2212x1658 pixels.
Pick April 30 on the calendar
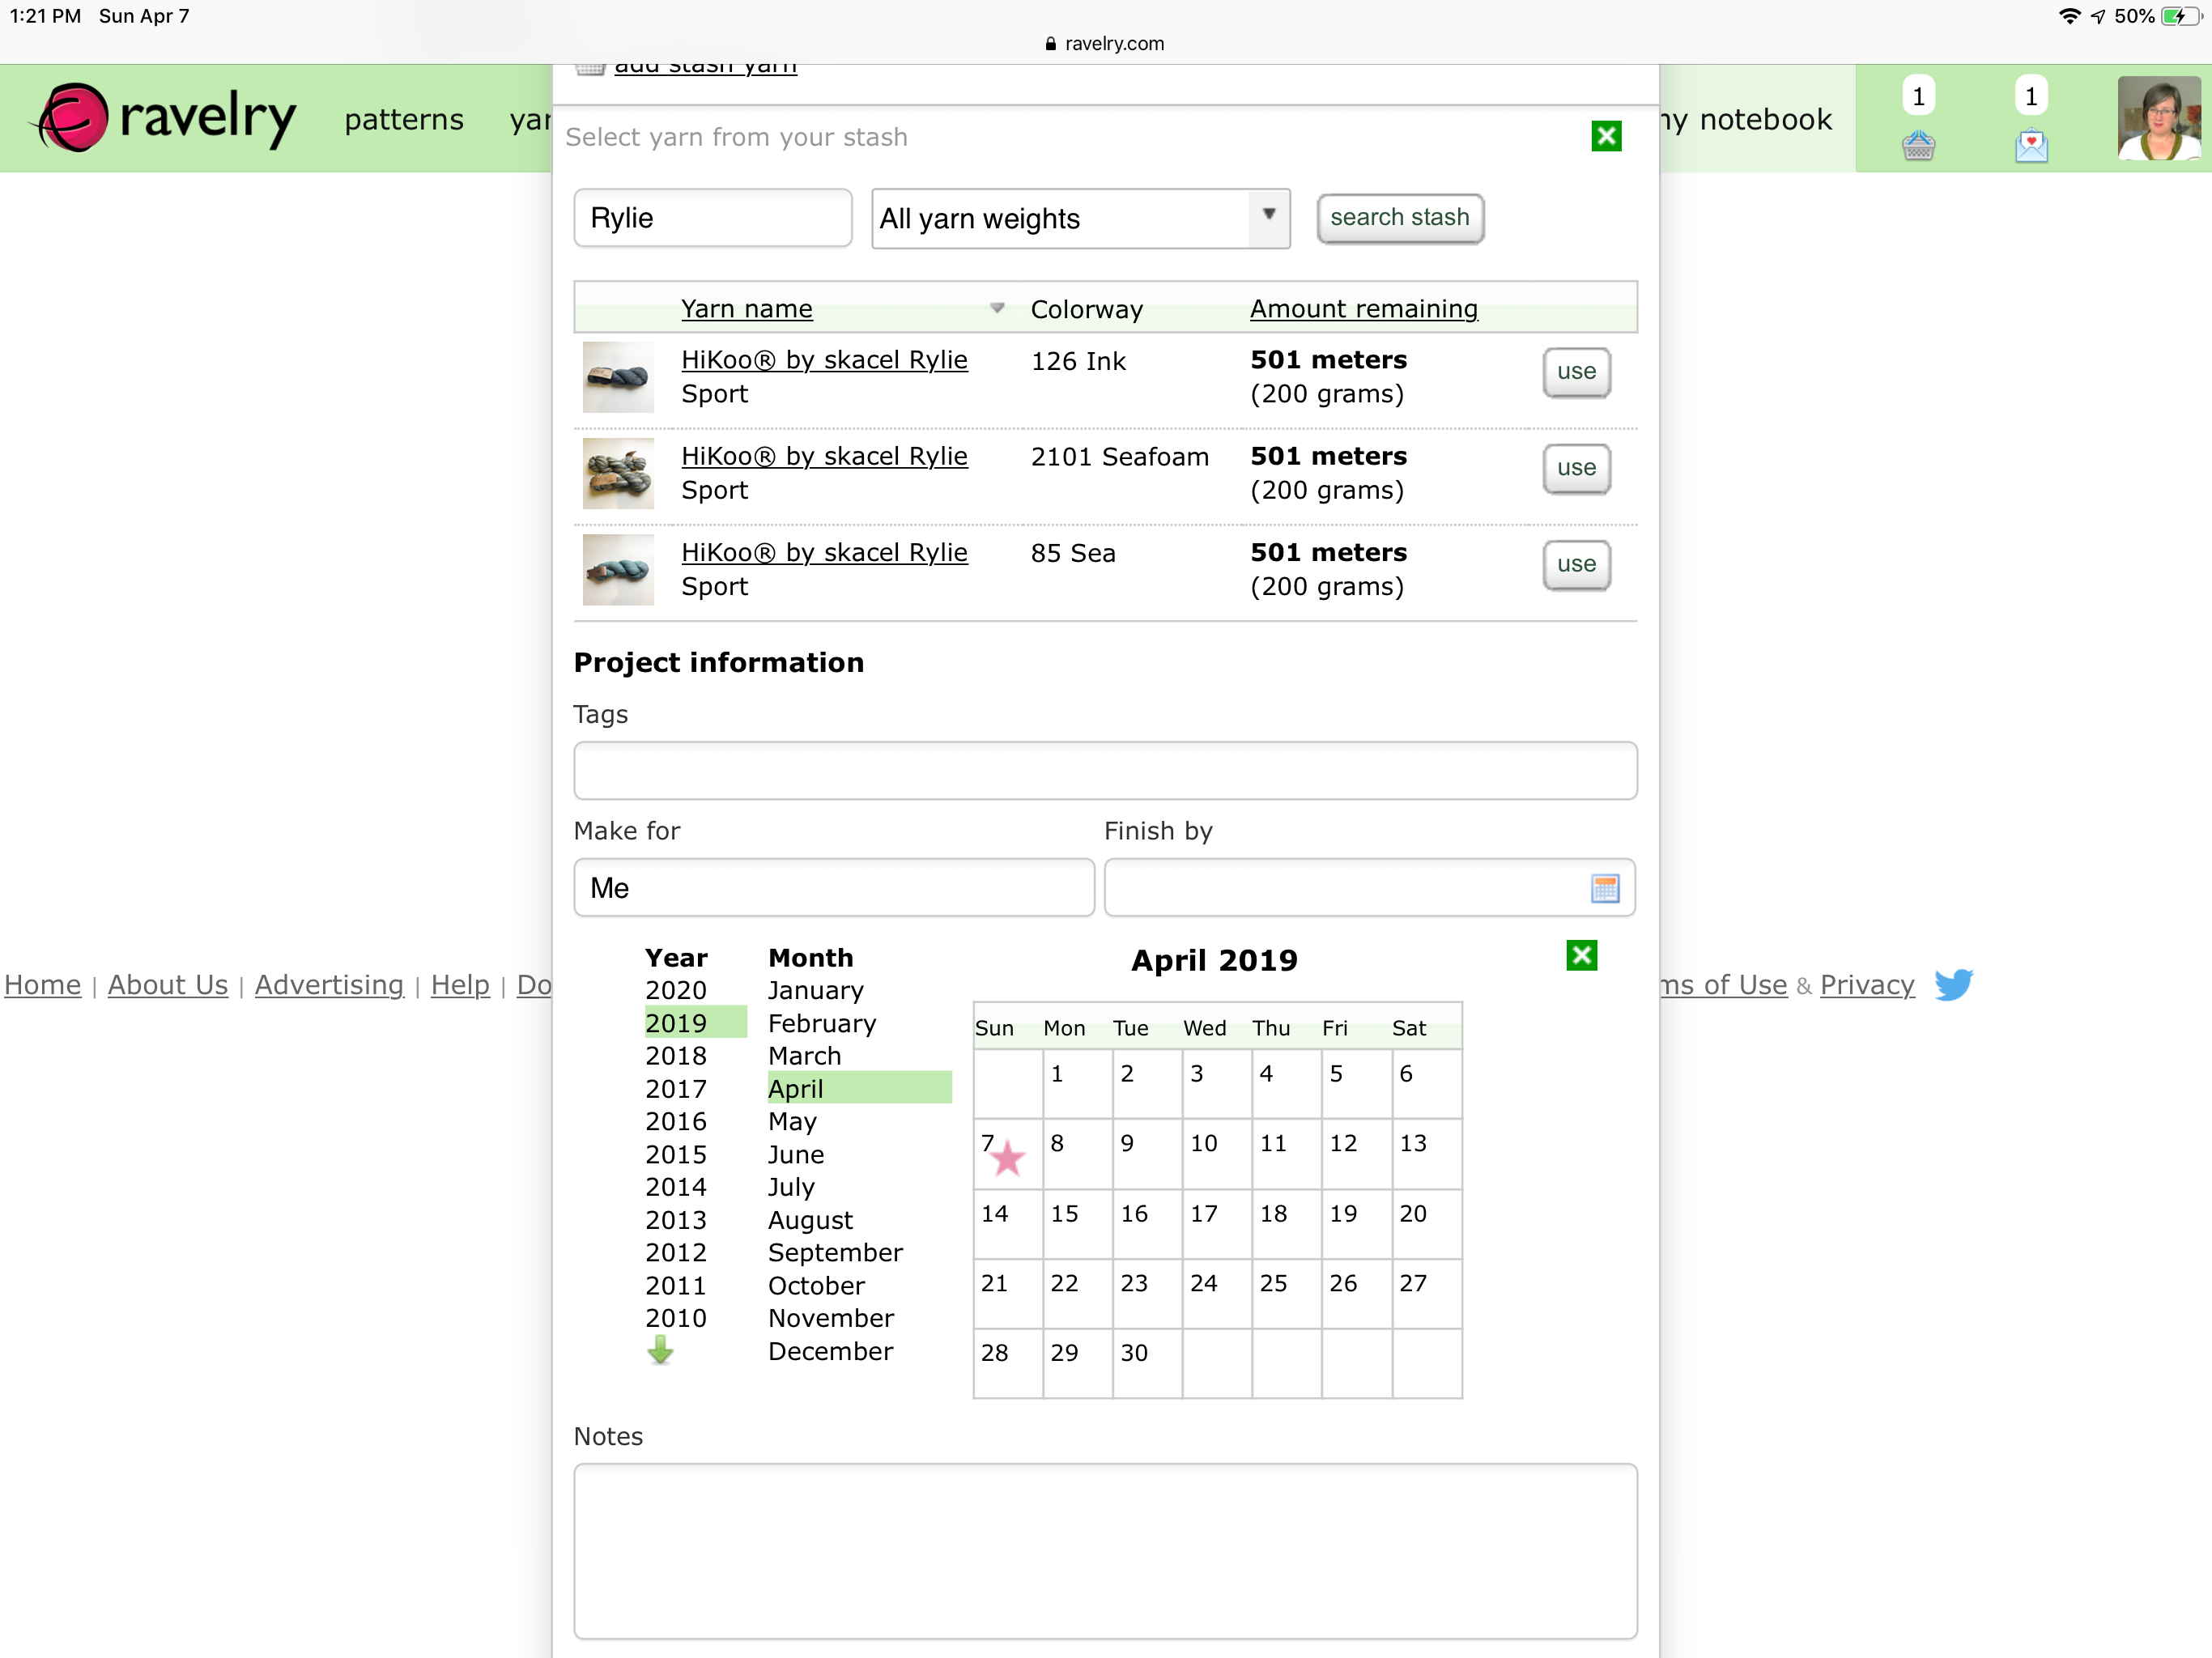(1147, 1364)
